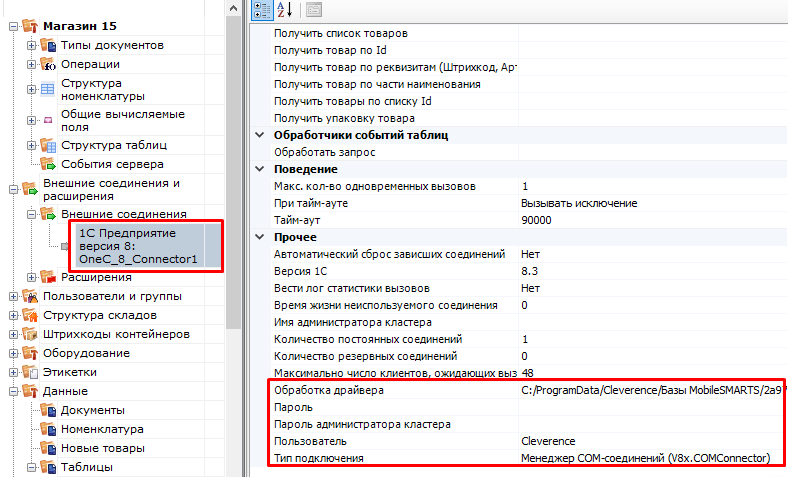The image size is (788, 477).
Task: Click the Структура номенклатуры table icon
Action: 48,89
